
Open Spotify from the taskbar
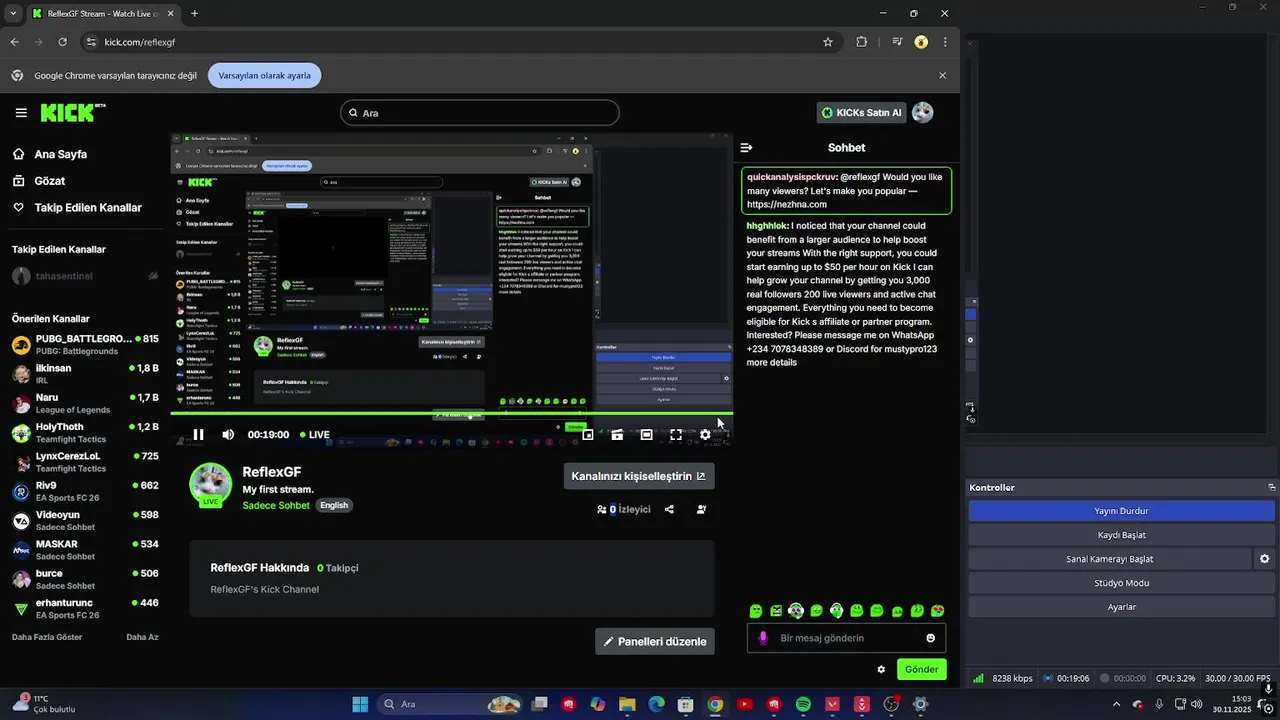tap(803, 704)
